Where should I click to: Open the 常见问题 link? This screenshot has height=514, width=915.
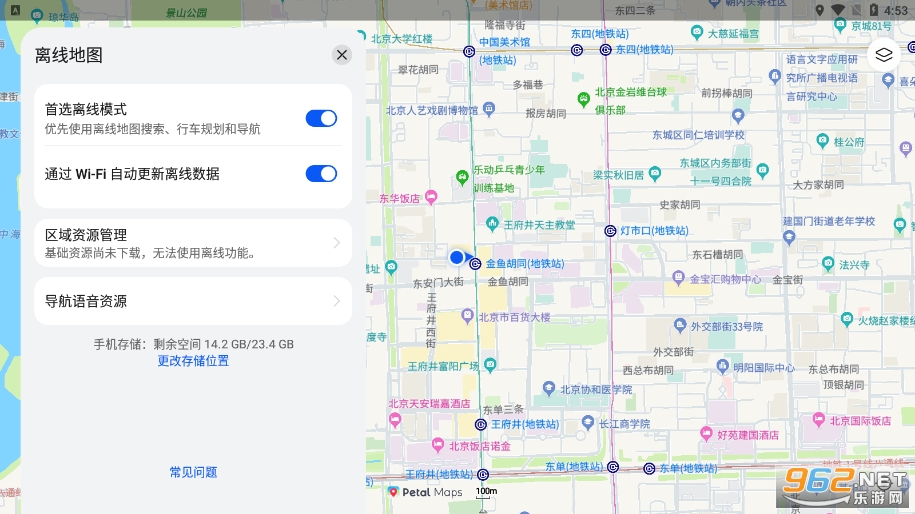coord(193,472)
